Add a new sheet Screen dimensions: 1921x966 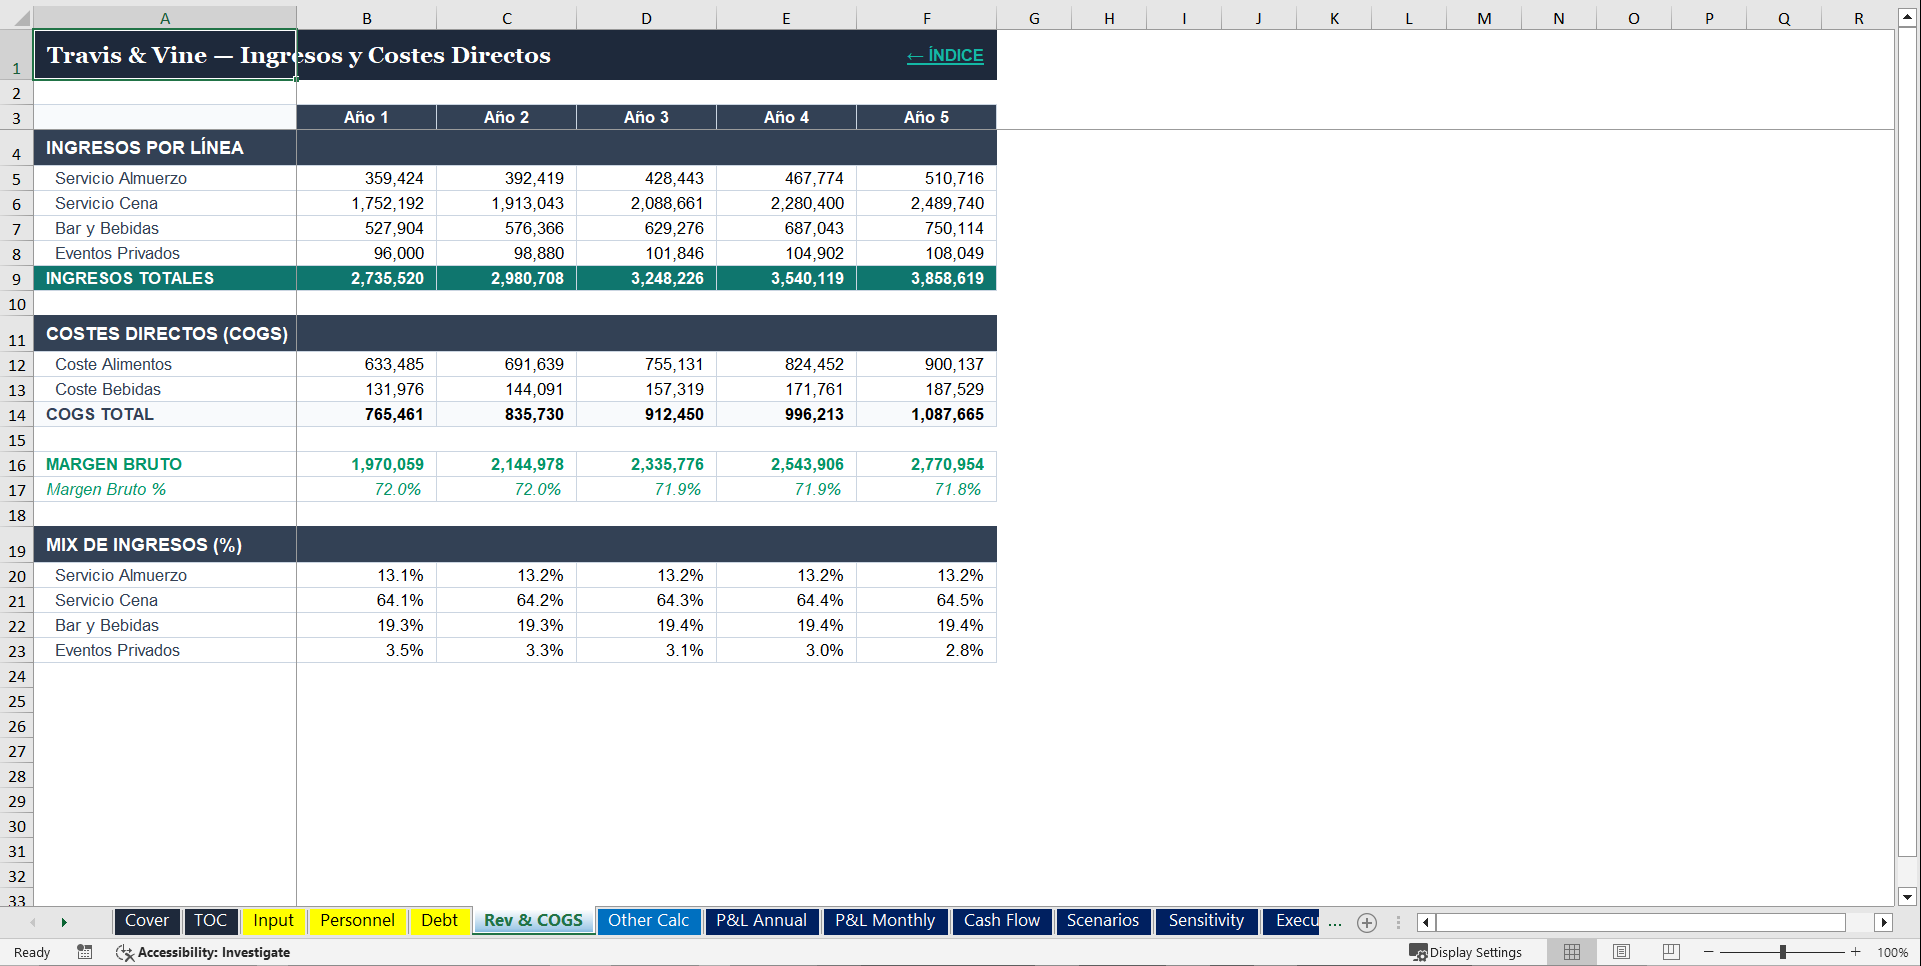coord(1367,922)
